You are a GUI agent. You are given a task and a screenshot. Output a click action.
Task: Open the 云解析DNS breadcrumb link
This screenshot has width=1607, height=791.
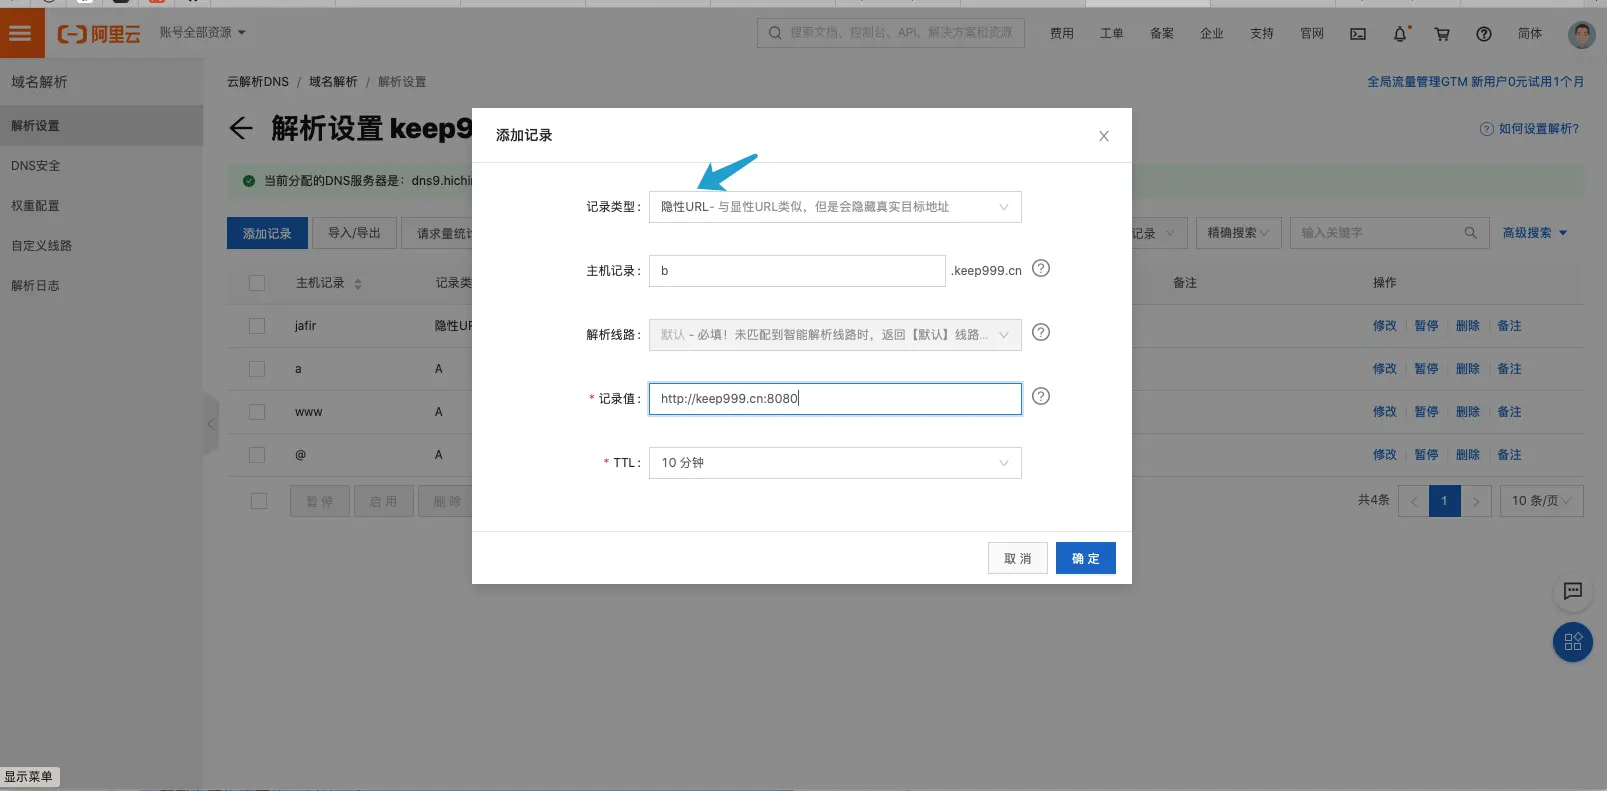[258, 82]
